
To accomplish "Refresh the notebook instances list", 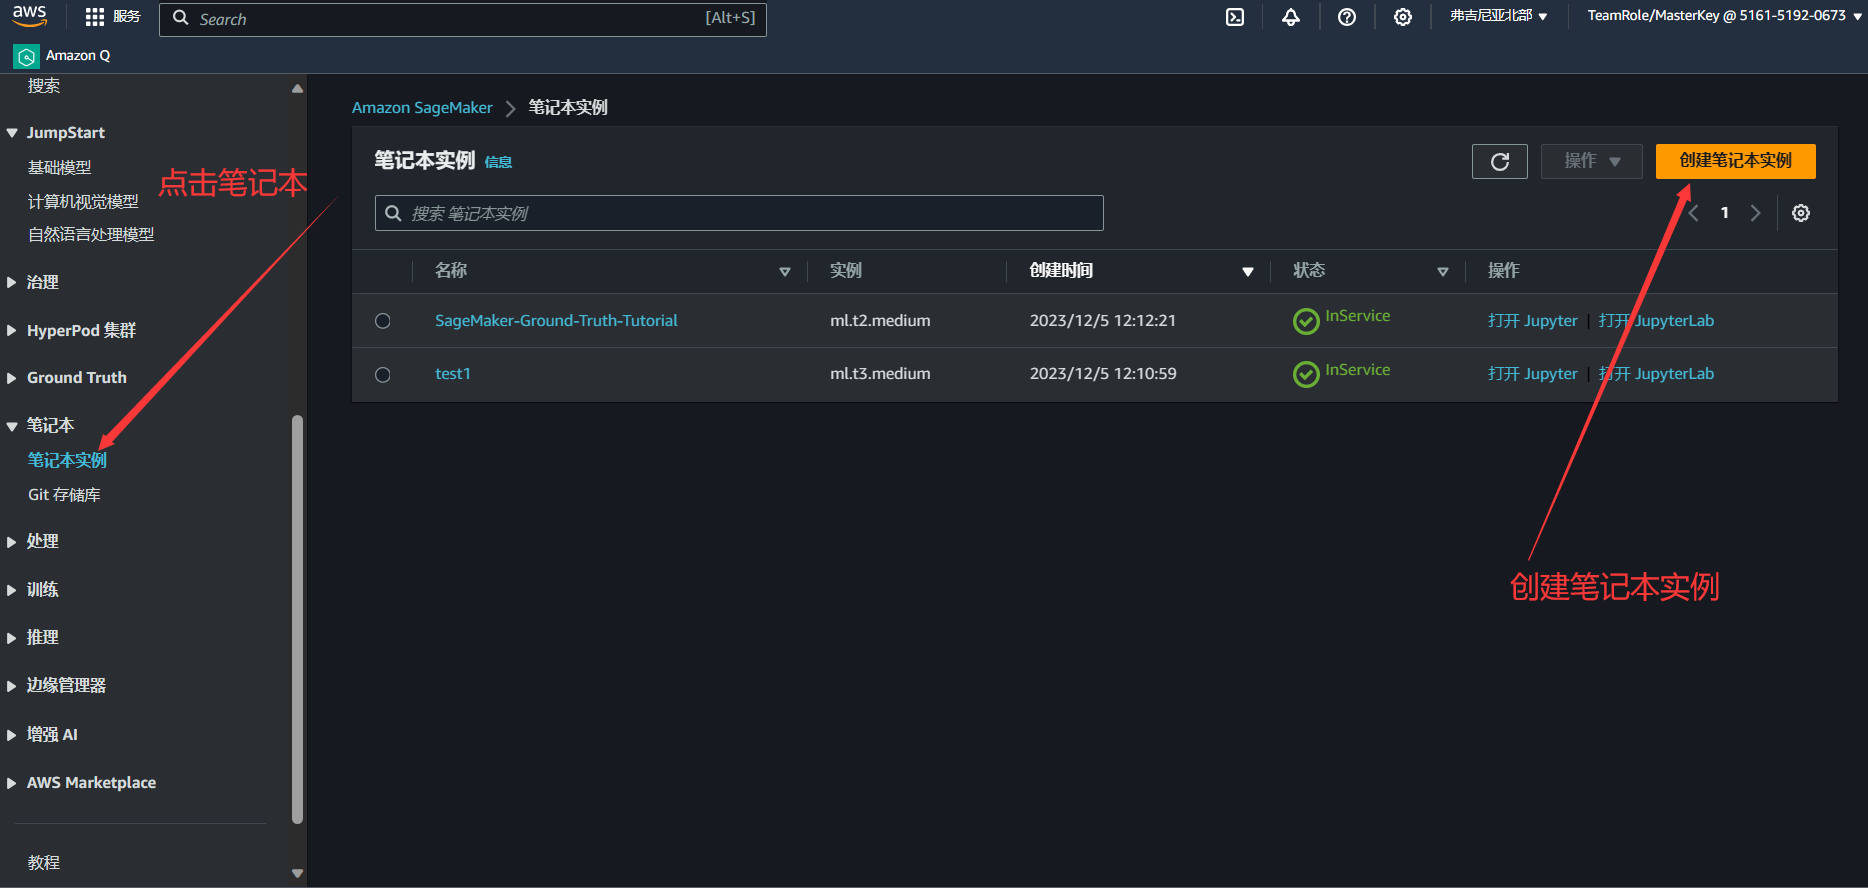I will pyautogui.click(x=1500, y=161).
